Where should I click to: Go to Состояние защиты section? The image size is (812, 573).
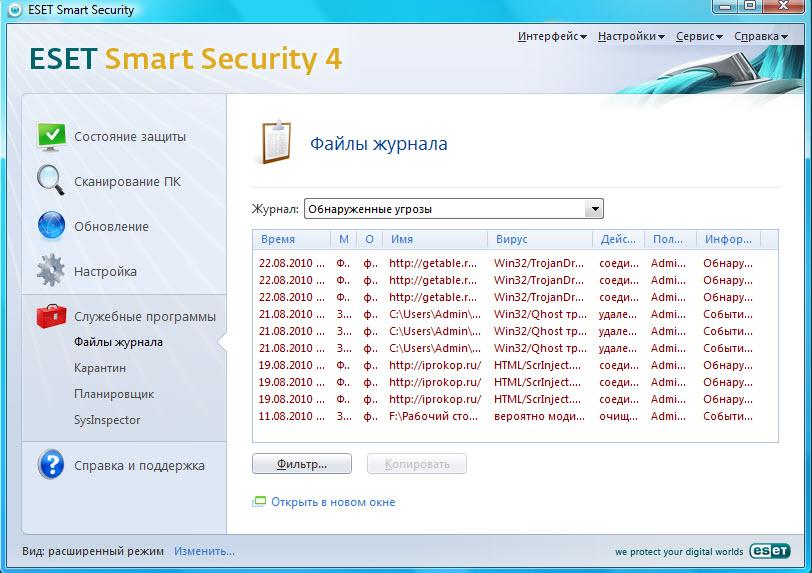(130, 137)
